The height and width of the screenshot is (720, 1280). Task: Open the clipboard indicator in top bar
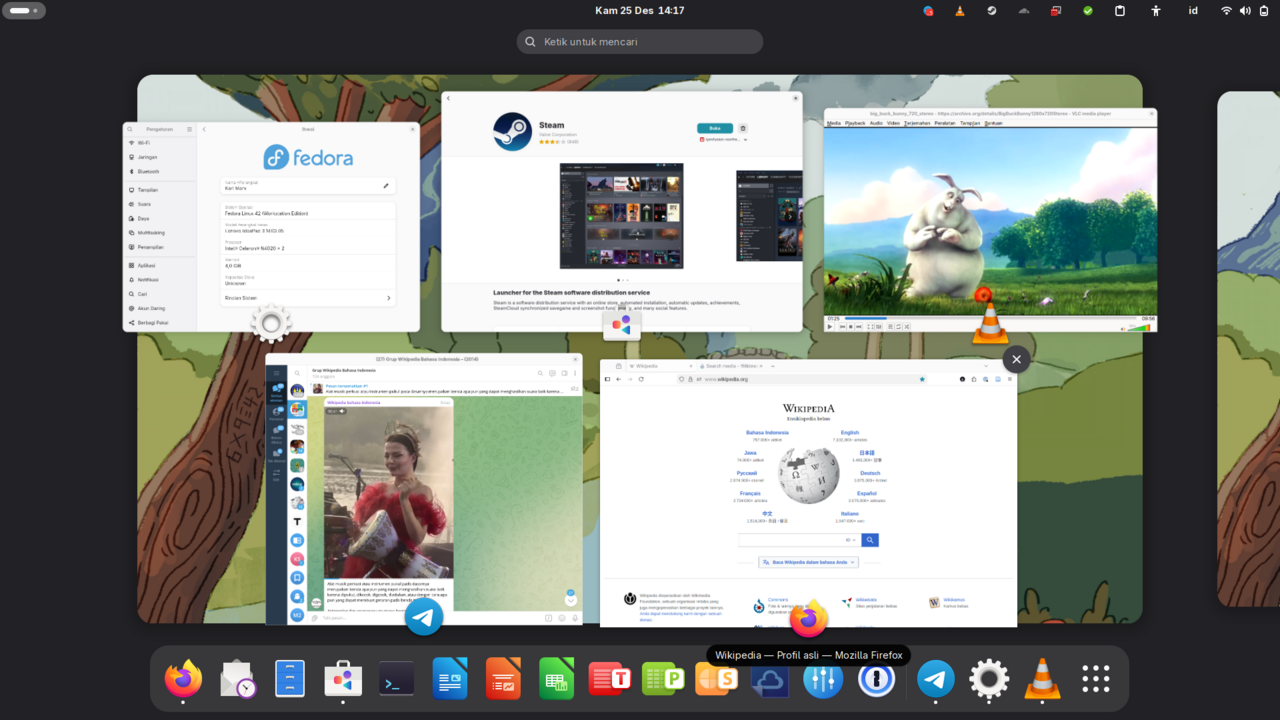pos(1120,11)
